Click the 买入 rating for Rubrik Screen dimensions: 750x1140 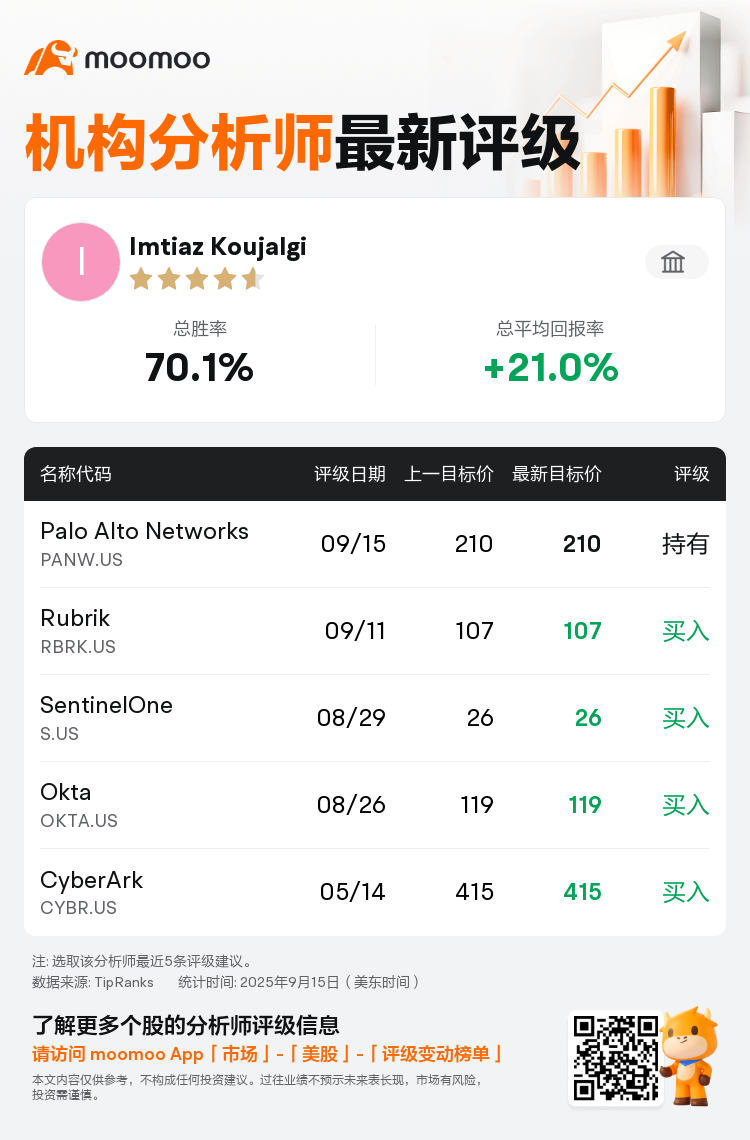pyautogui.click(x=685, y=631)
